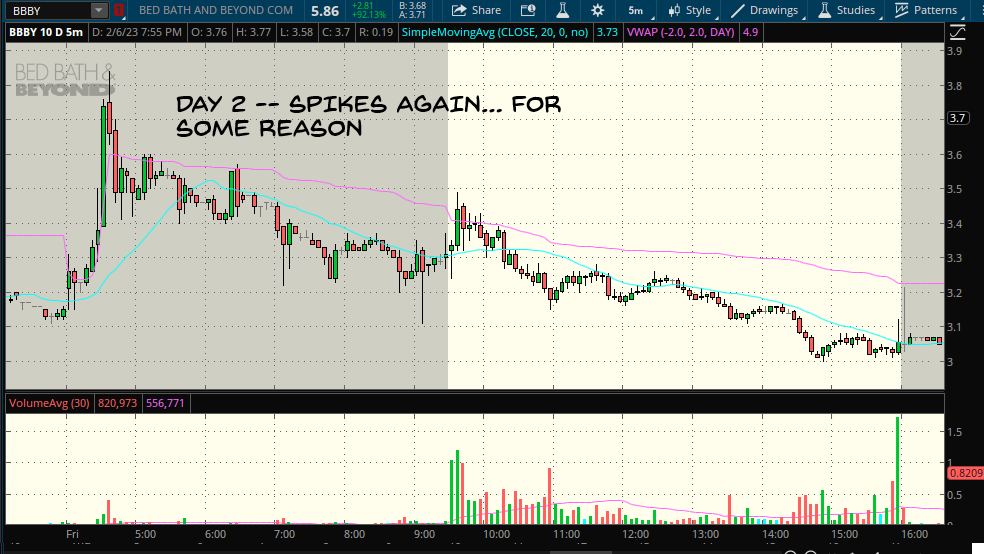The height and width of the screenshot is (554, 984).
Task: Click the Share arrow icon
Action: [459, 10]
